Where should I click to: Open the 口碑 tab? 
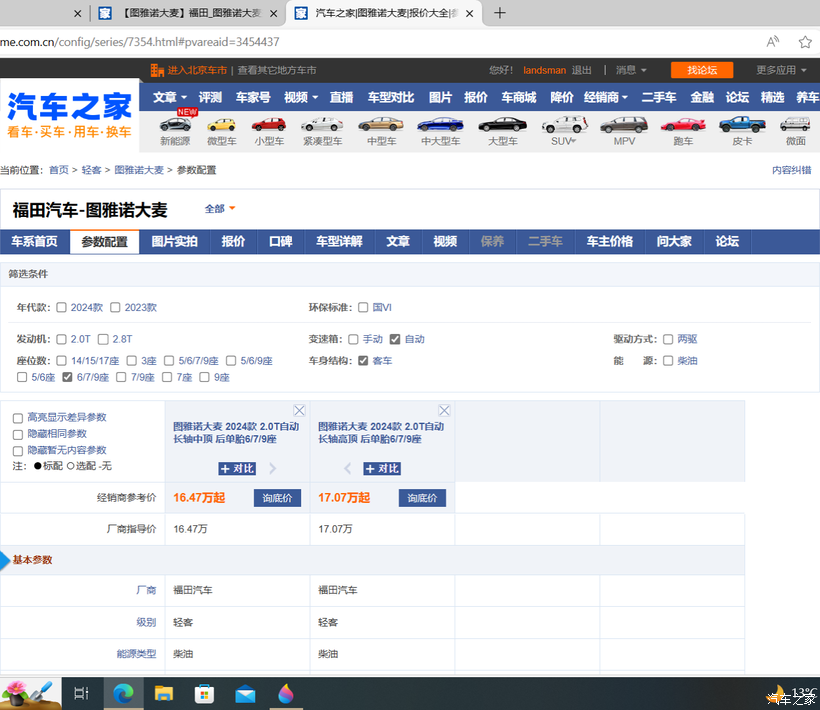[281, 242]
